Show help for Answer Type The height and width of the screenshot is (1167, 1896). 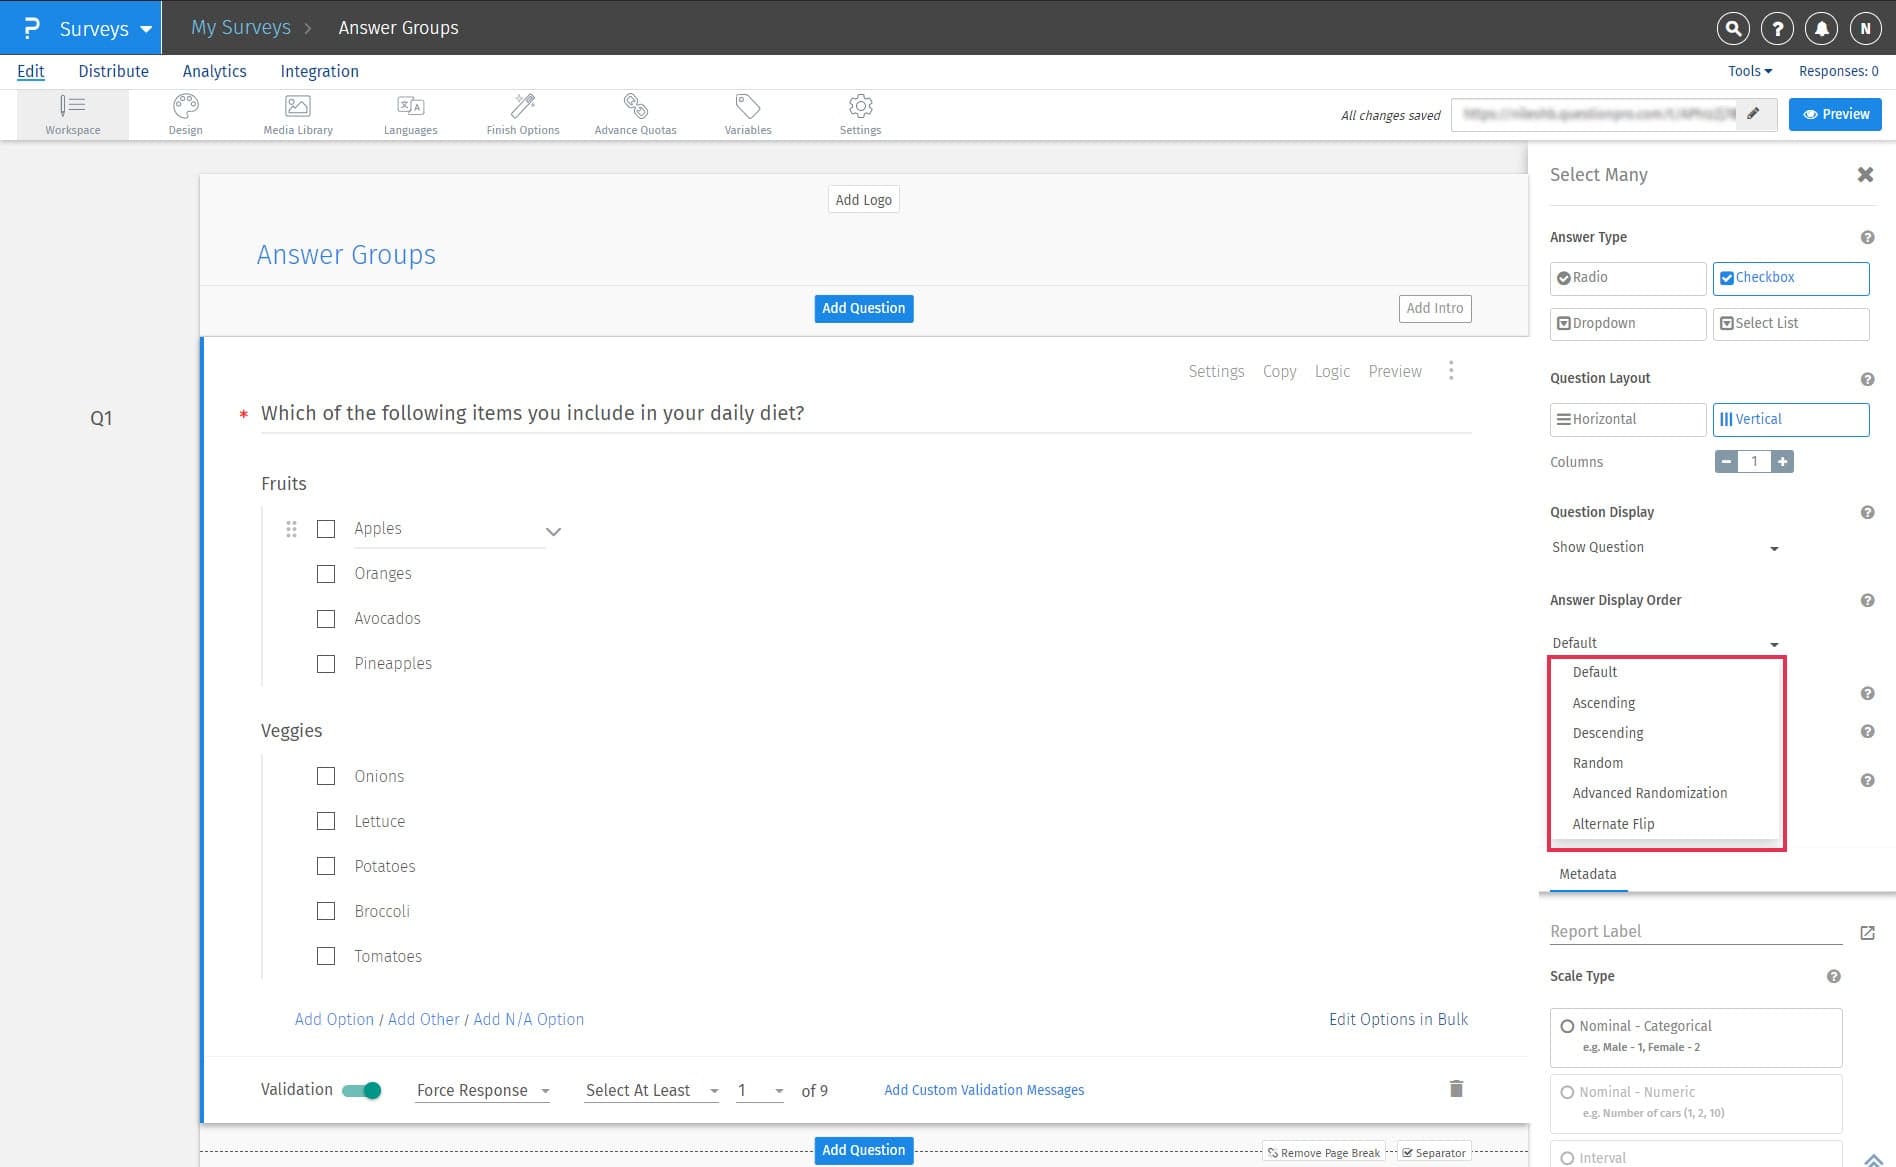tap(1867, 237)
